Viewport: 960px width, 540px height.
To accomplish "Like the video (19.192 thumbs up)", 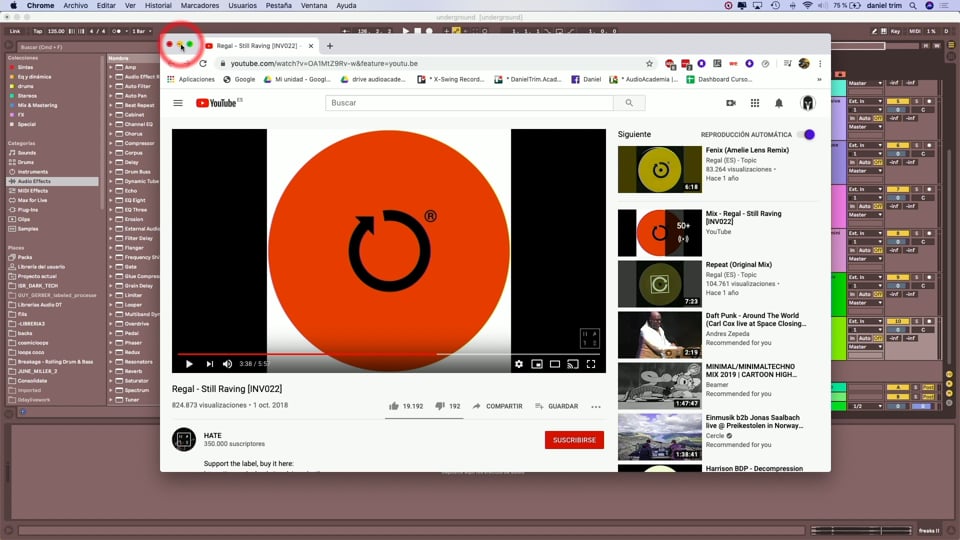I will tap(406, 406).
